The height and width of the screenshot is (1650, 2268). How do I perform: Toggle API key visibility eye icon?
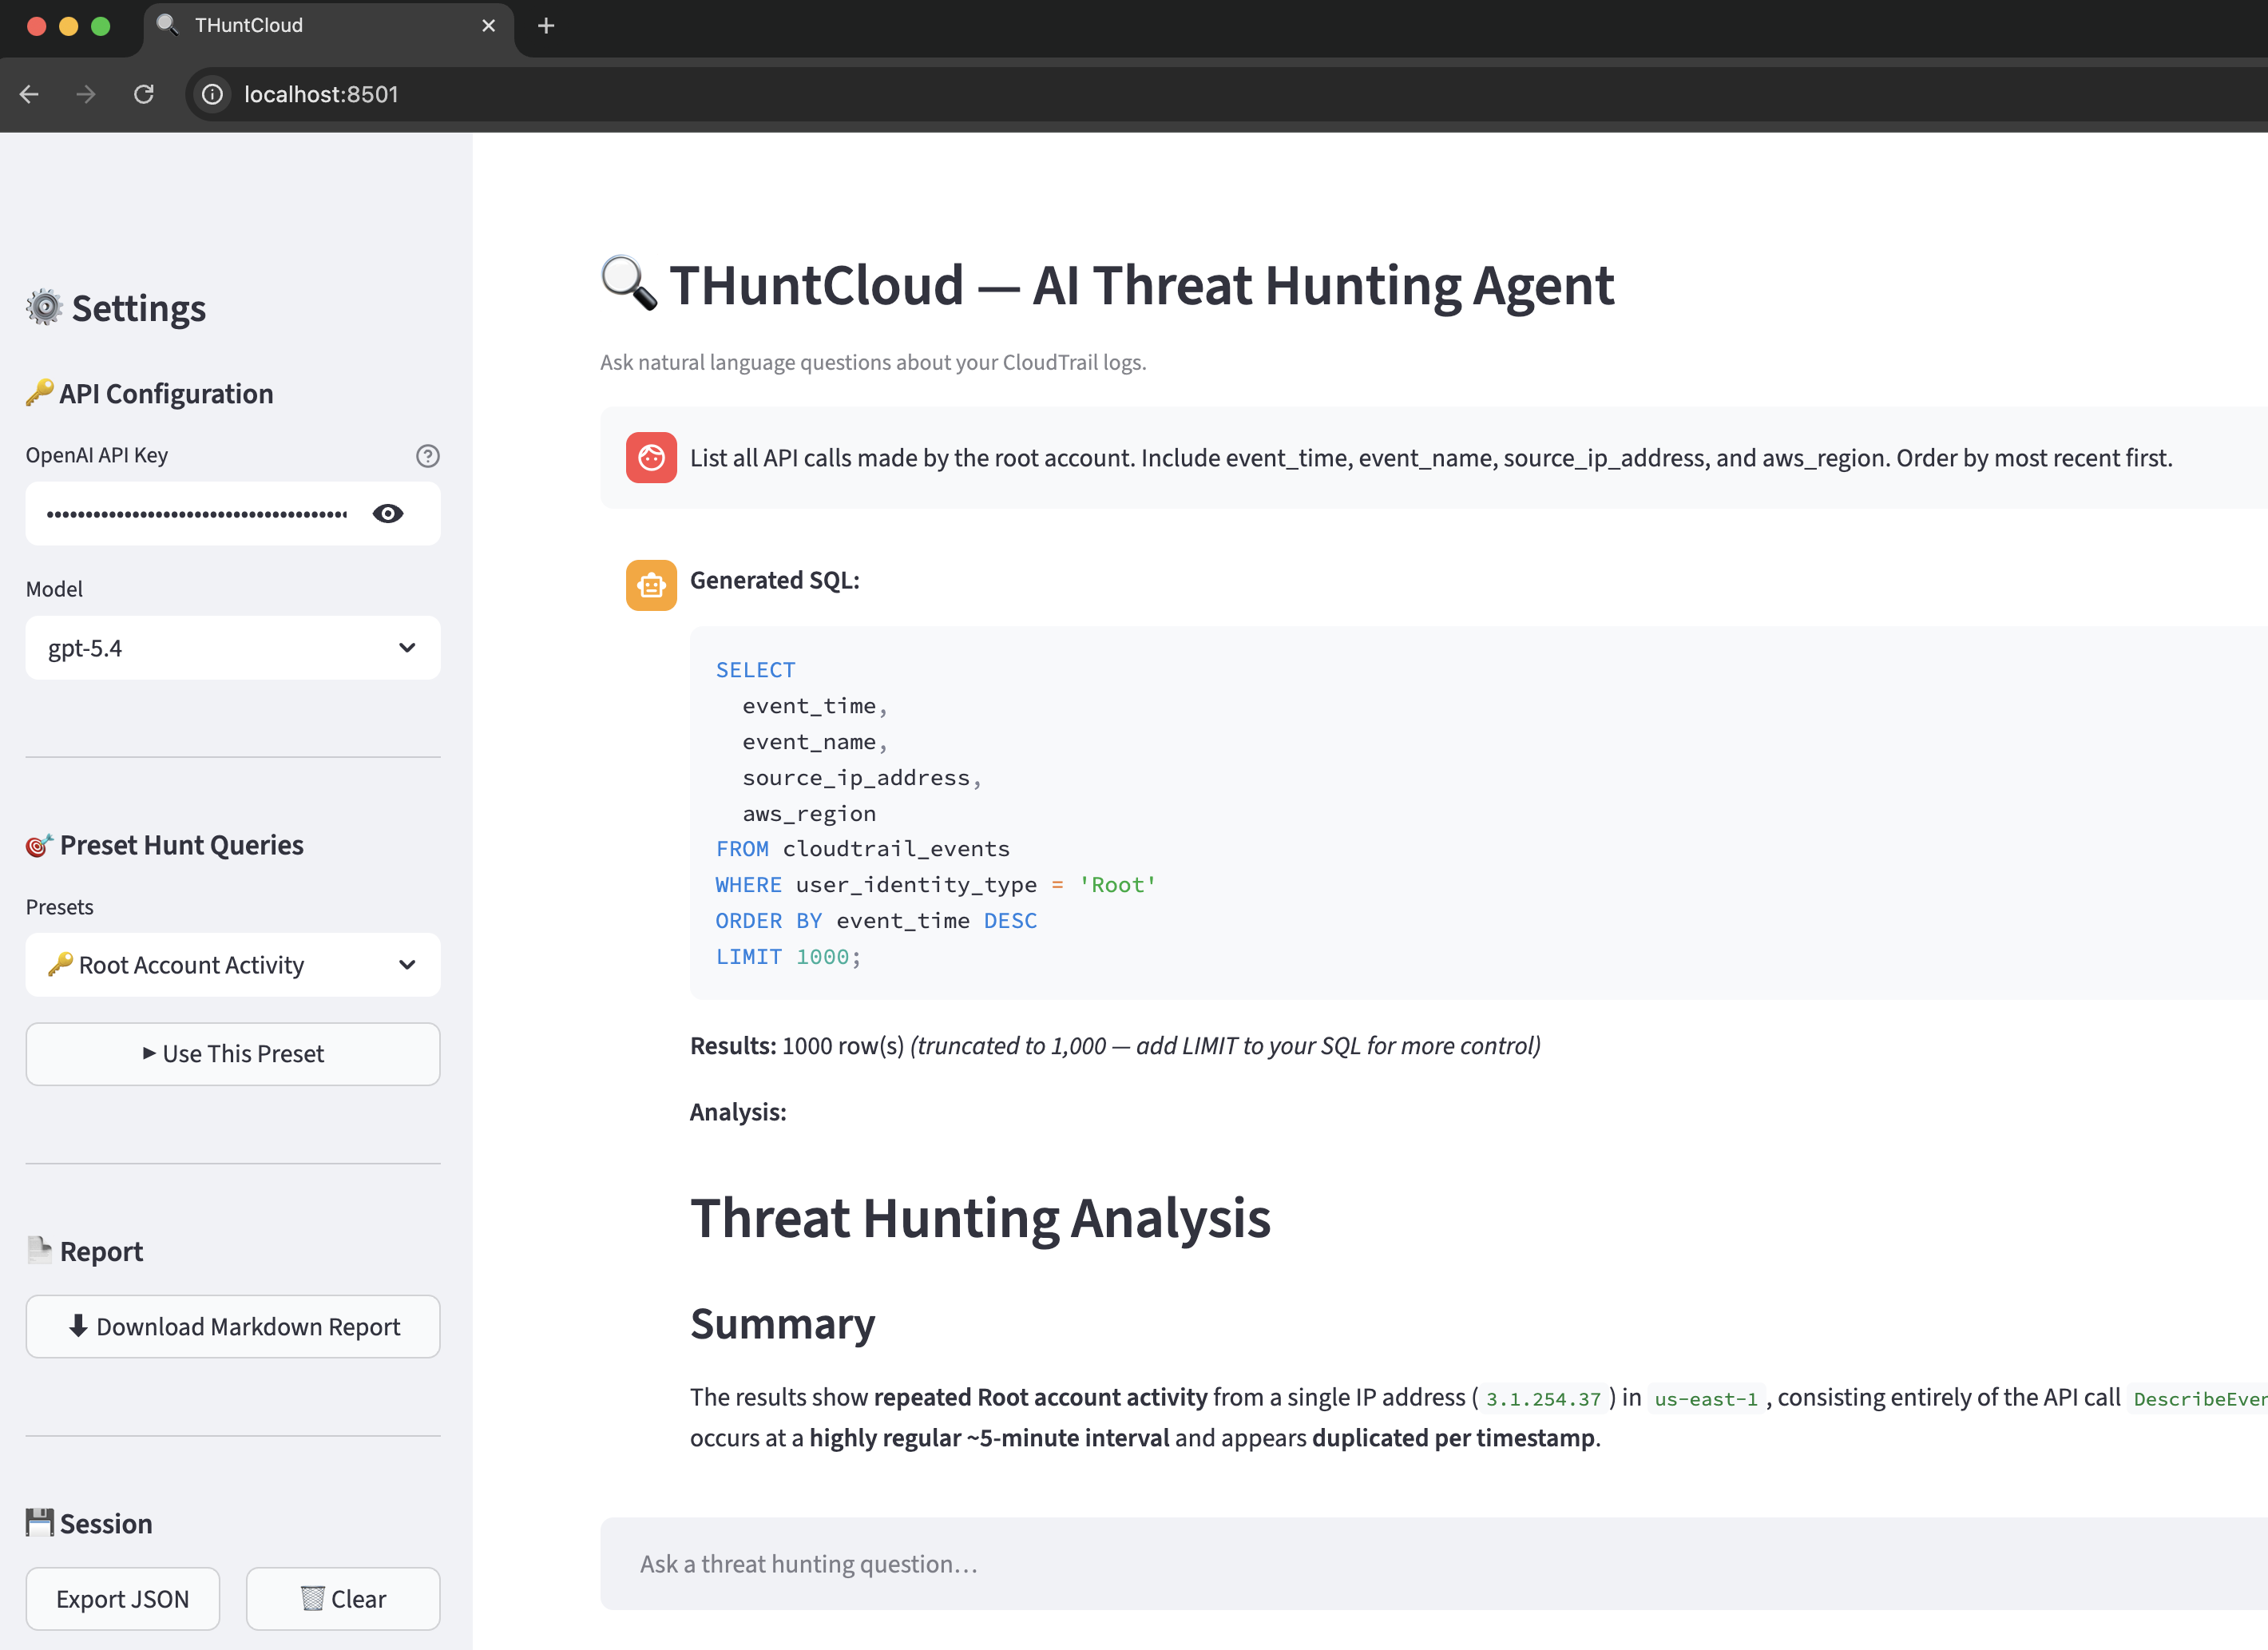[388, 514]
